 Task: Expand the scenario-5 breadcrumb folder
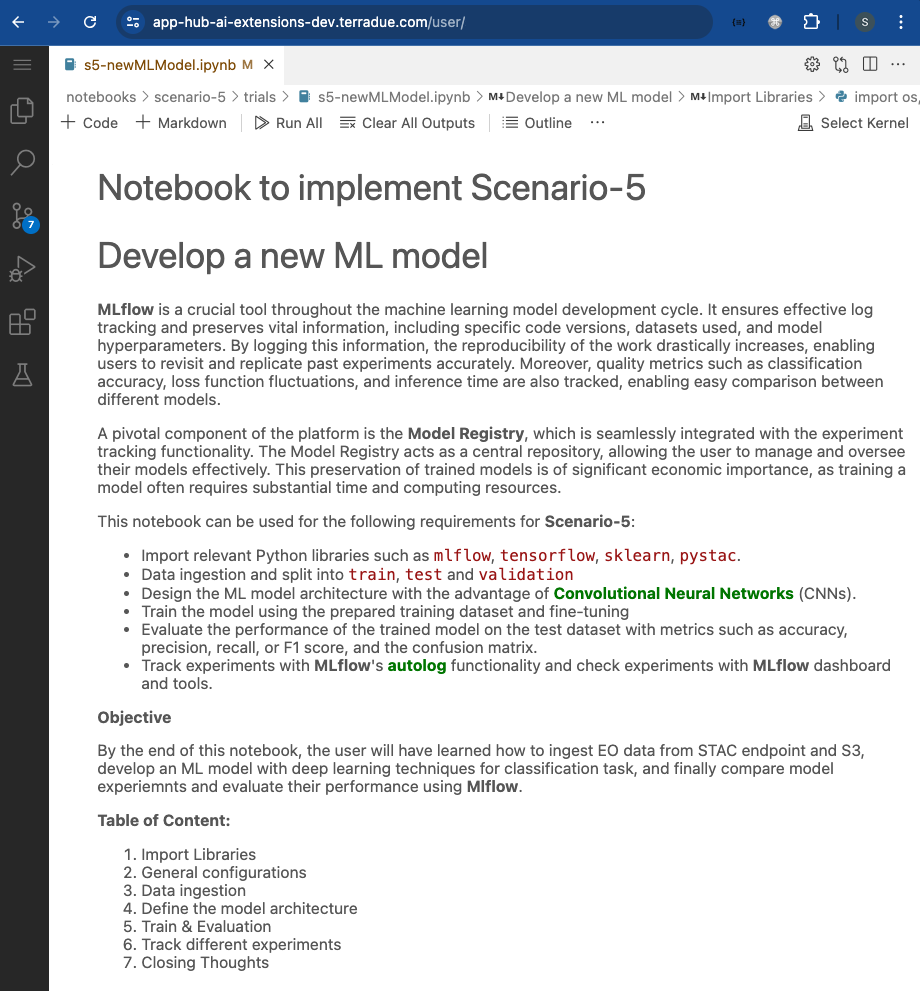(x=198, y=97)
